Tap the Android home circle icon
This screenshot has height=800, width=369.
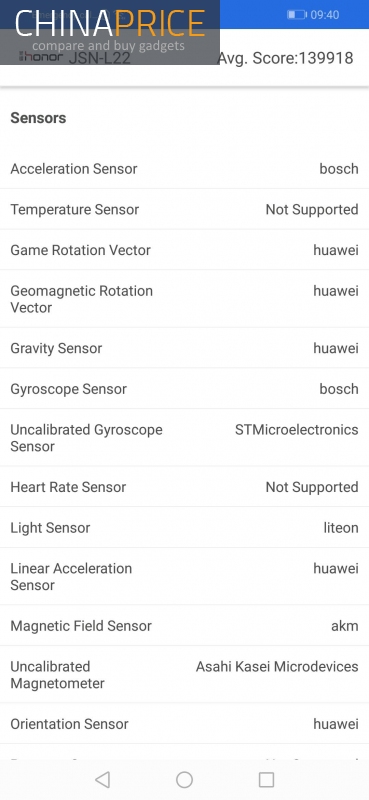coord(184,779)
